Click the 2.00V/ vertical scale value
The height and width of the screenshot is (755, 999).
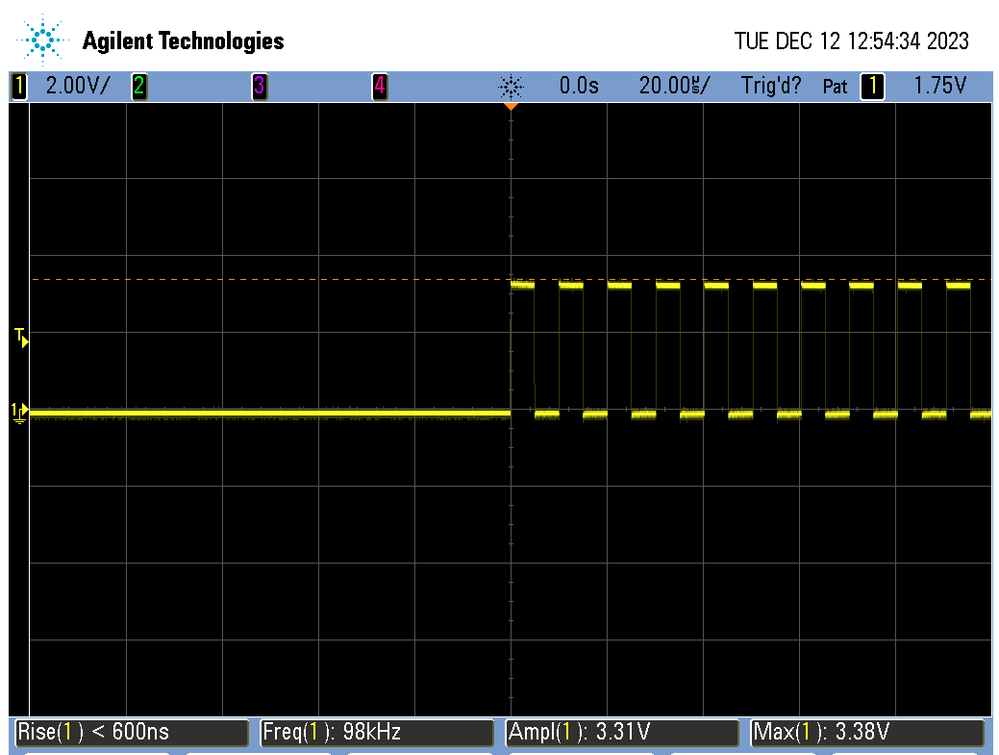pyautogui.click(x=78, y=86)
